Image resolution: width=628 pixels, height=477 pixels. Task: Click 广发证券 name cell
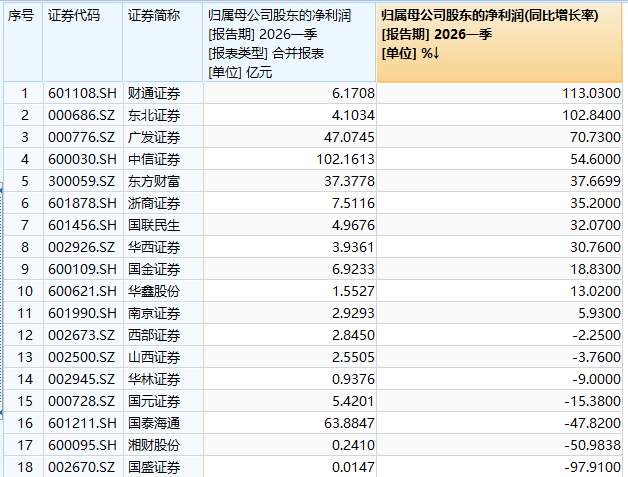[x=163, y=137]
